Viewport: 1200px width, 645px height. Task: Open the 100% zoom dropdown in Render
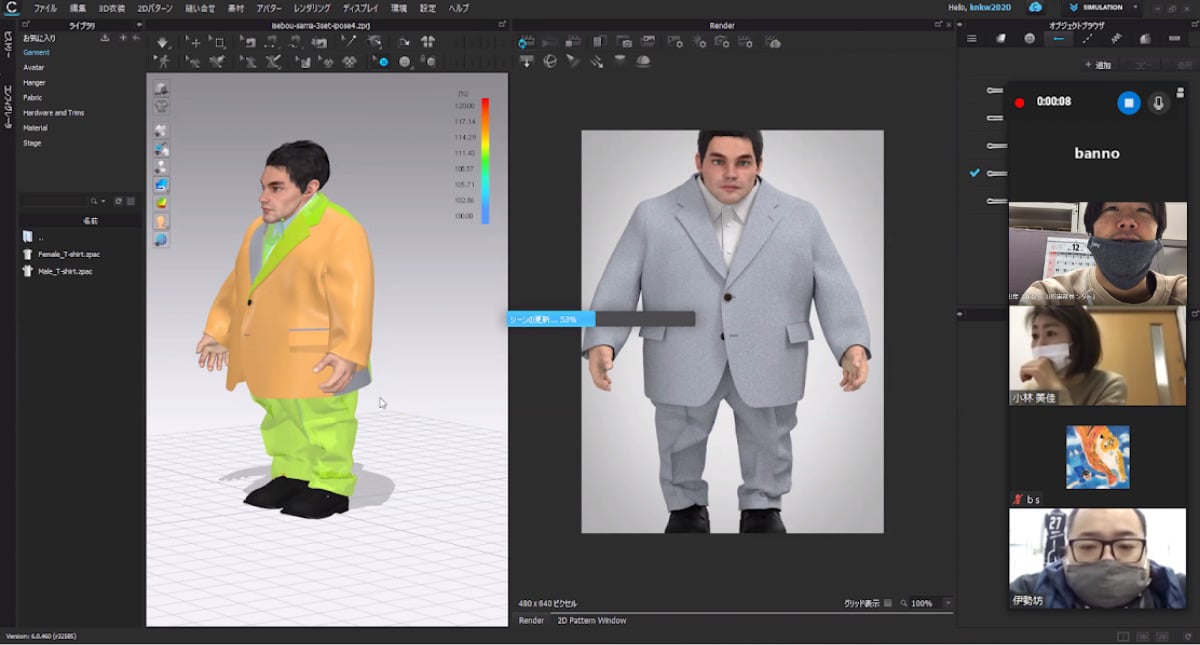coord(947,604)
